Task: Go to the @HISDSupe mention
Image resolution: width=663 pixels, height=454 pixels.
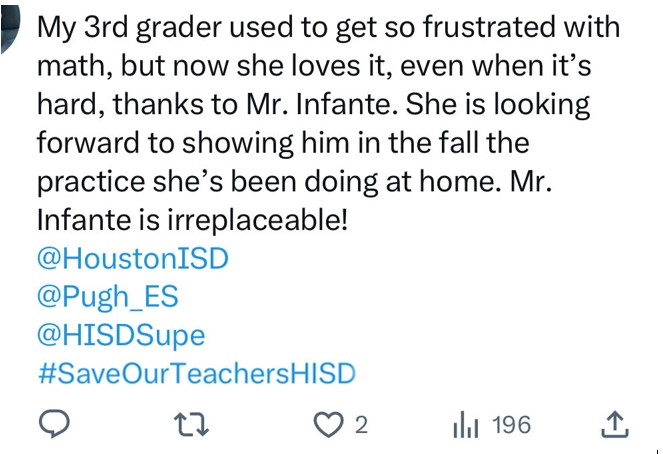Action: 120,335
